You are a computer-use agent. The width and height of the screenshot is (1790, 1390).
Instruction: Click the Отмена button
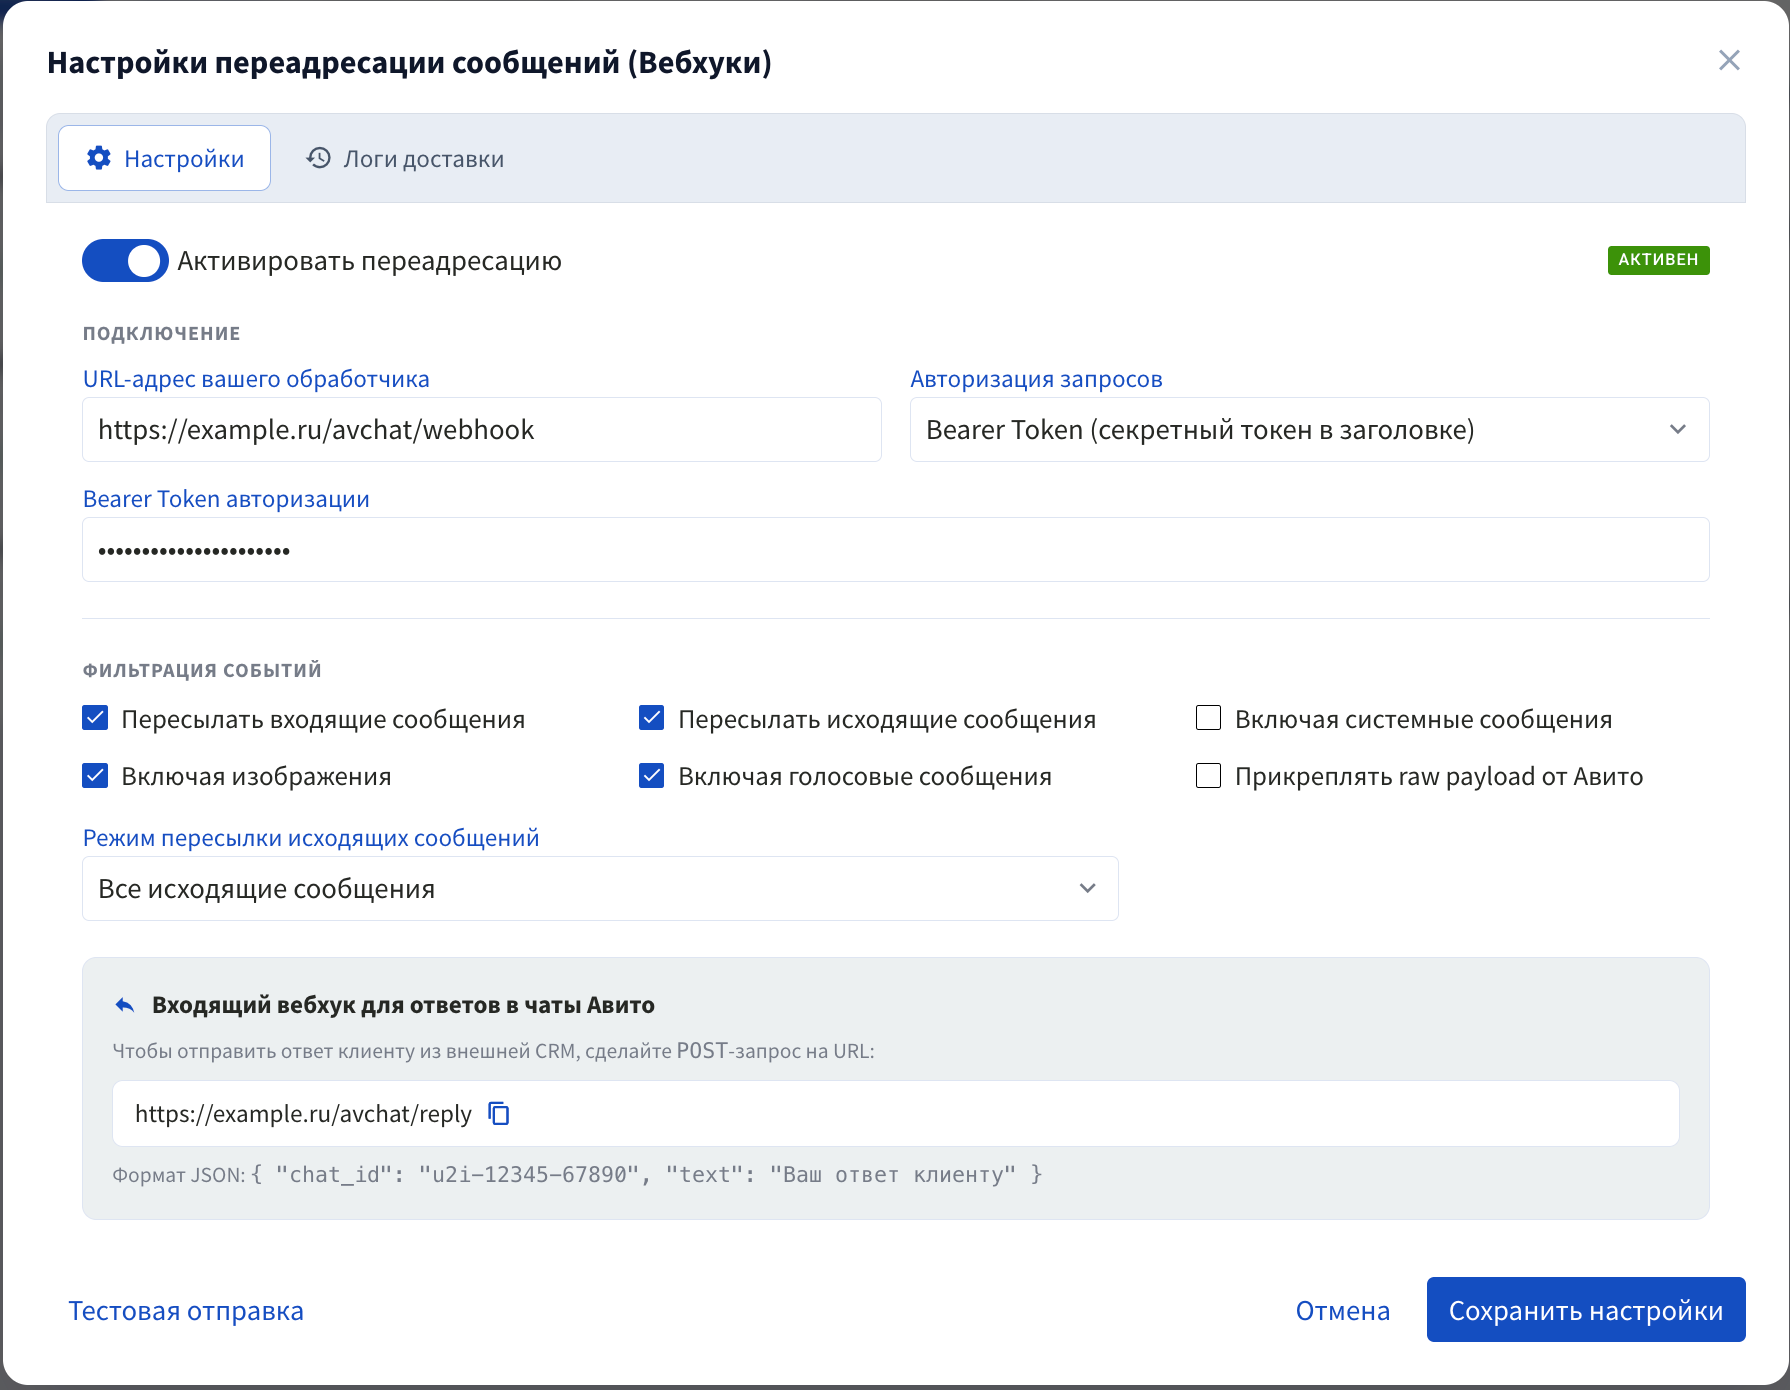1342,1310
